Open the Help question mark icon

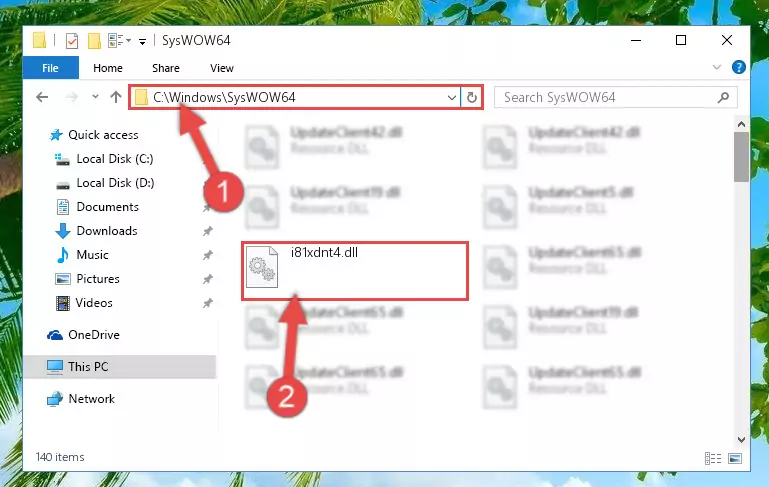[738, 67]
